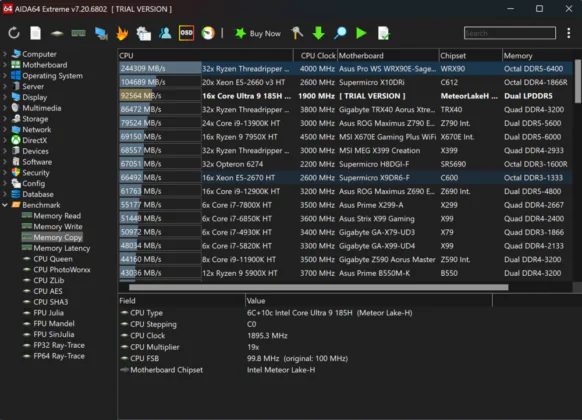Click the green download update arrow icon

318,33
